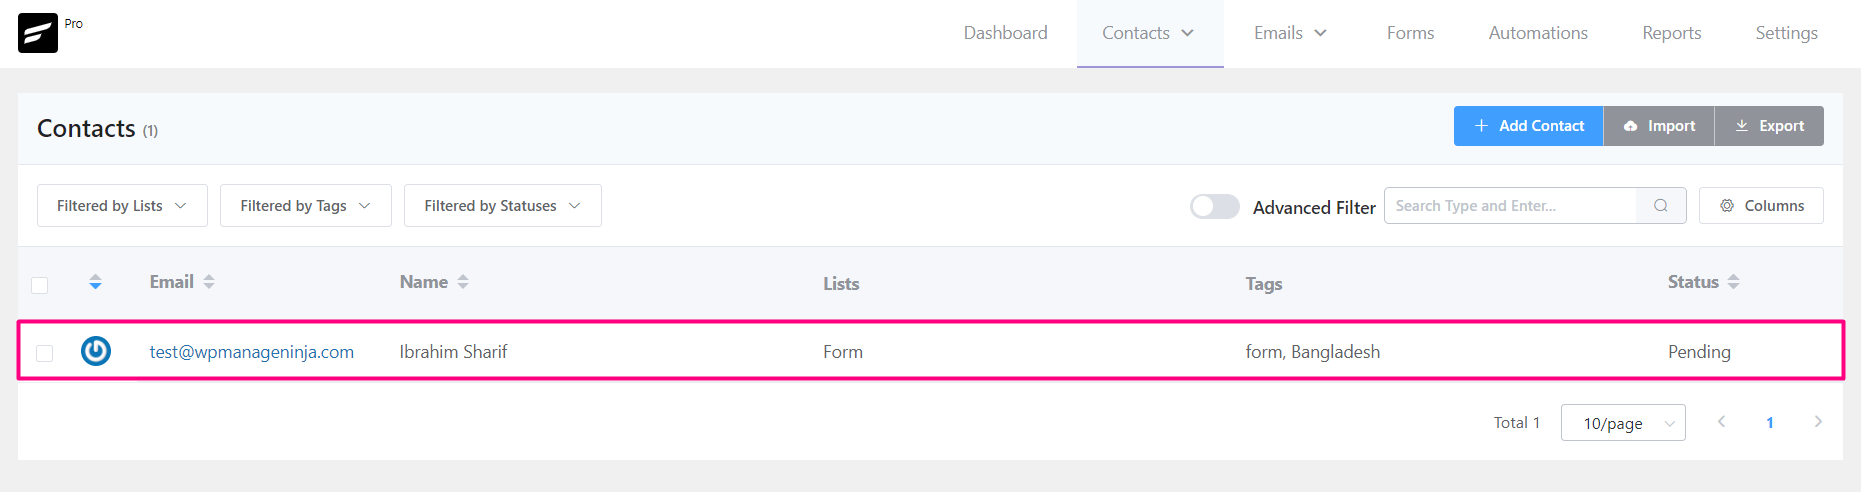Sort by Name column arrows
This screenshot has width=1861, height=492.
(463, 282)
